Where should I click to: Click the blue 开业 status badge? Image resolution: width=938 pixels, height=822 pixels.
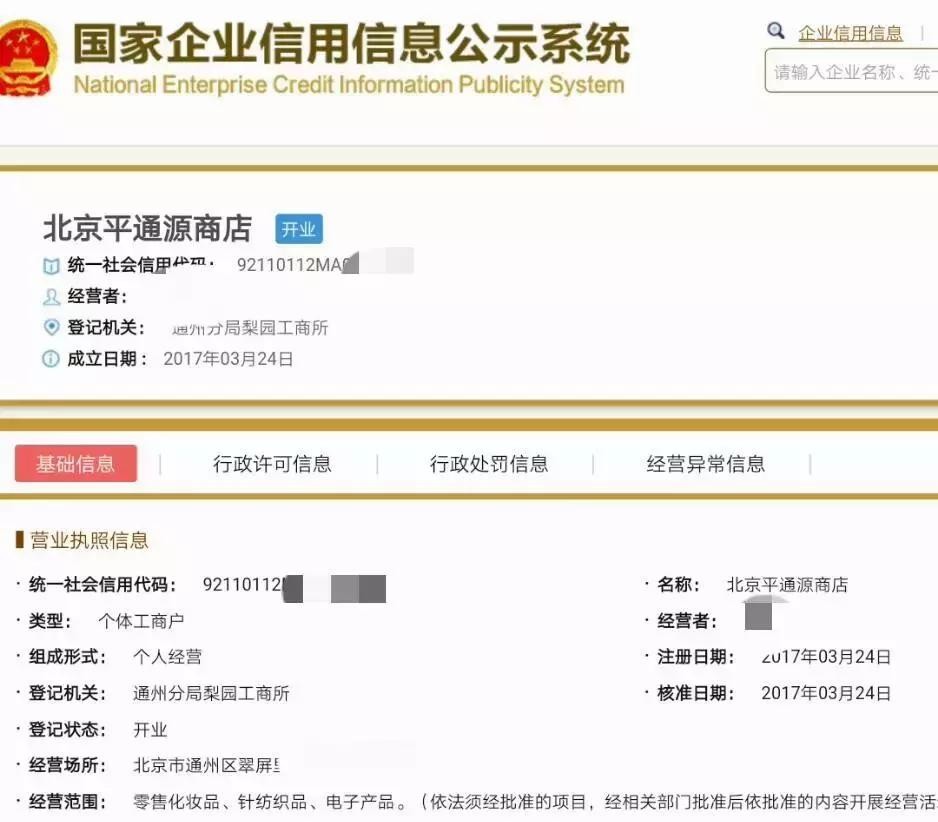point(299,229)
